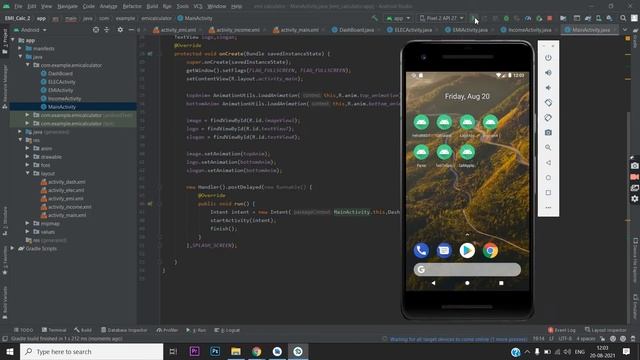Open the Phone app on the emulator screen
The image size is (640, 360).
[421, 250]
